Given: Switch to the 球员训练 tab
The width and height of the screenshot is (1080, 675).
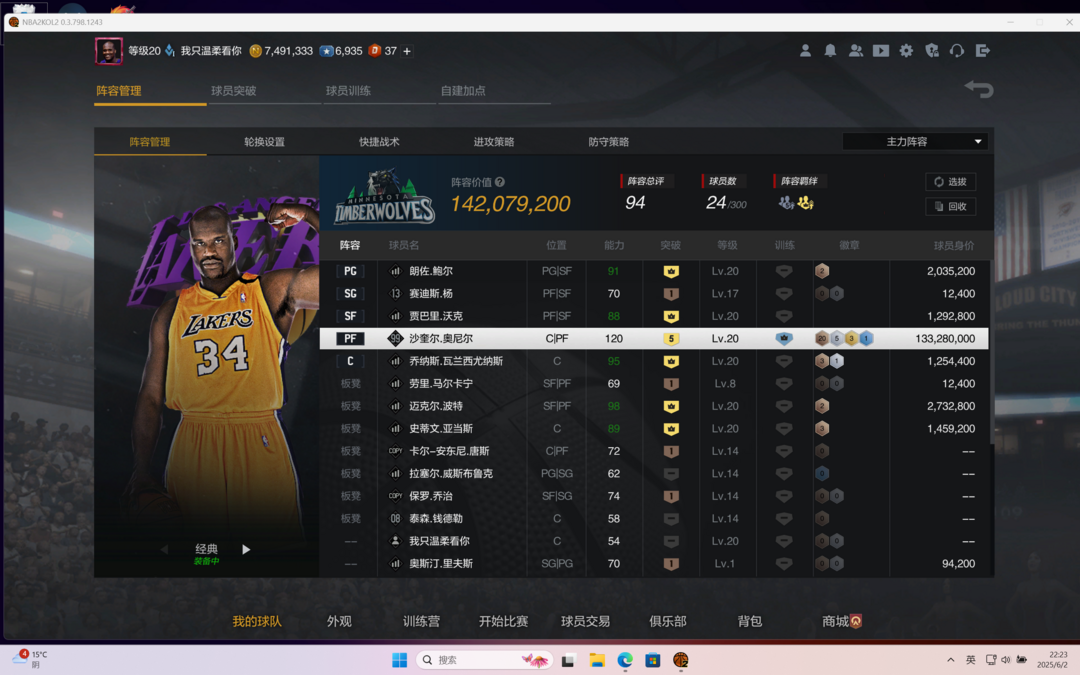Looking at the screenshot, I should coord(349,90).
